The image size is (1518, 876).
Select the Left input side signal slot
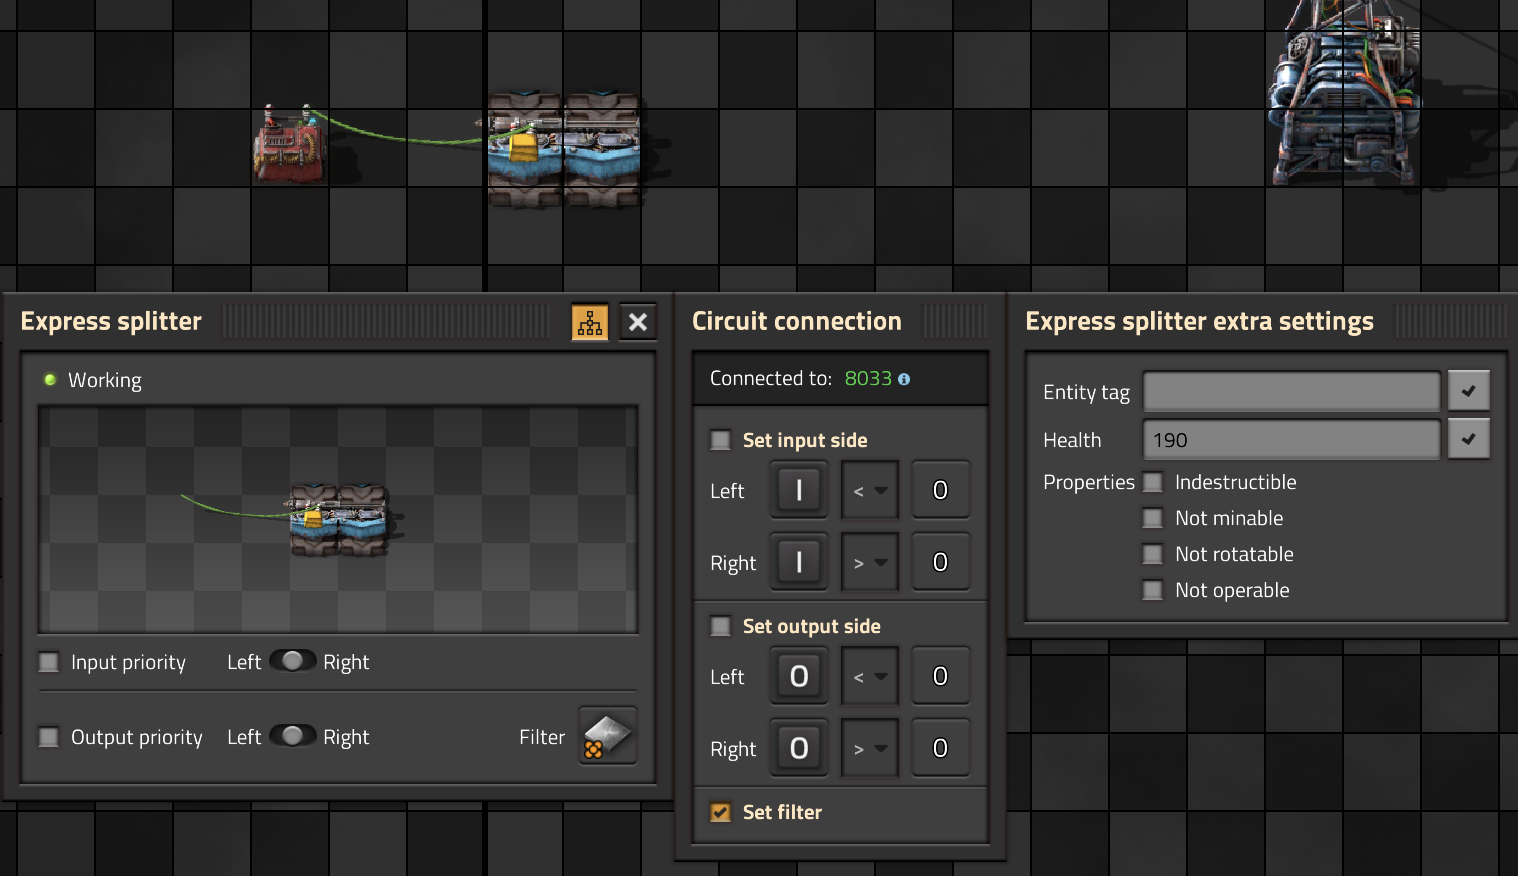click(799, 490)
